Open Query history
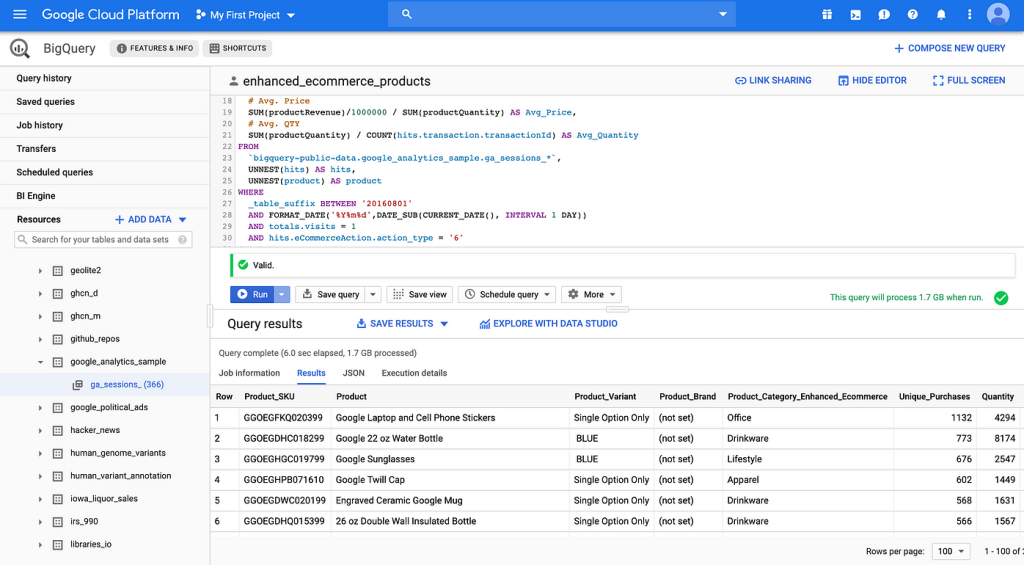Image resolution: width=1024 pixels, height=565 pixels. point(44,78)
